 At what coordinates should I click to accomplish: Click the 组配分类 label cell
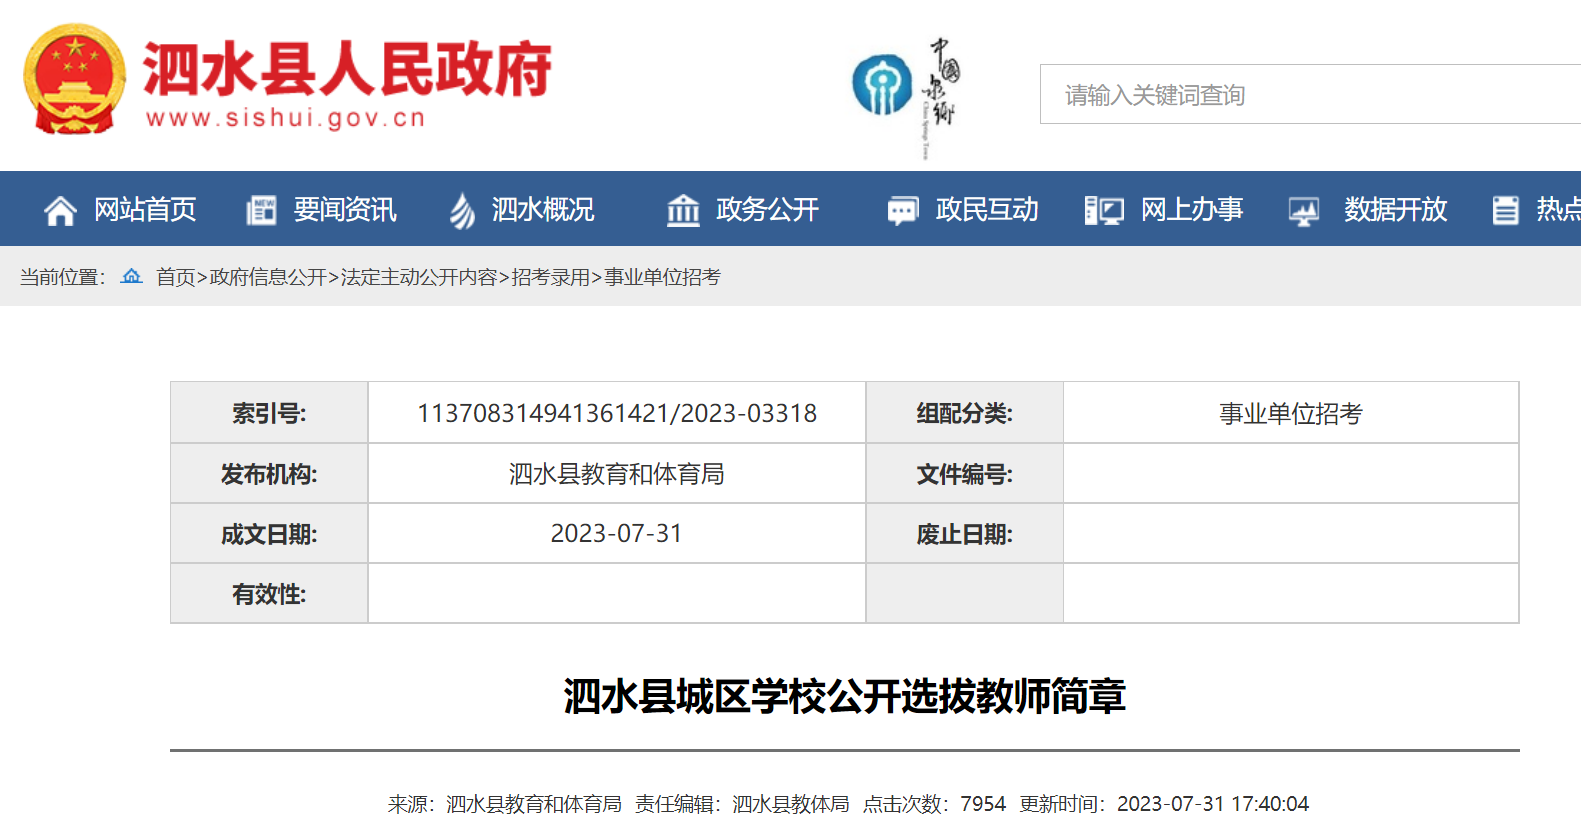click(965, 412)
